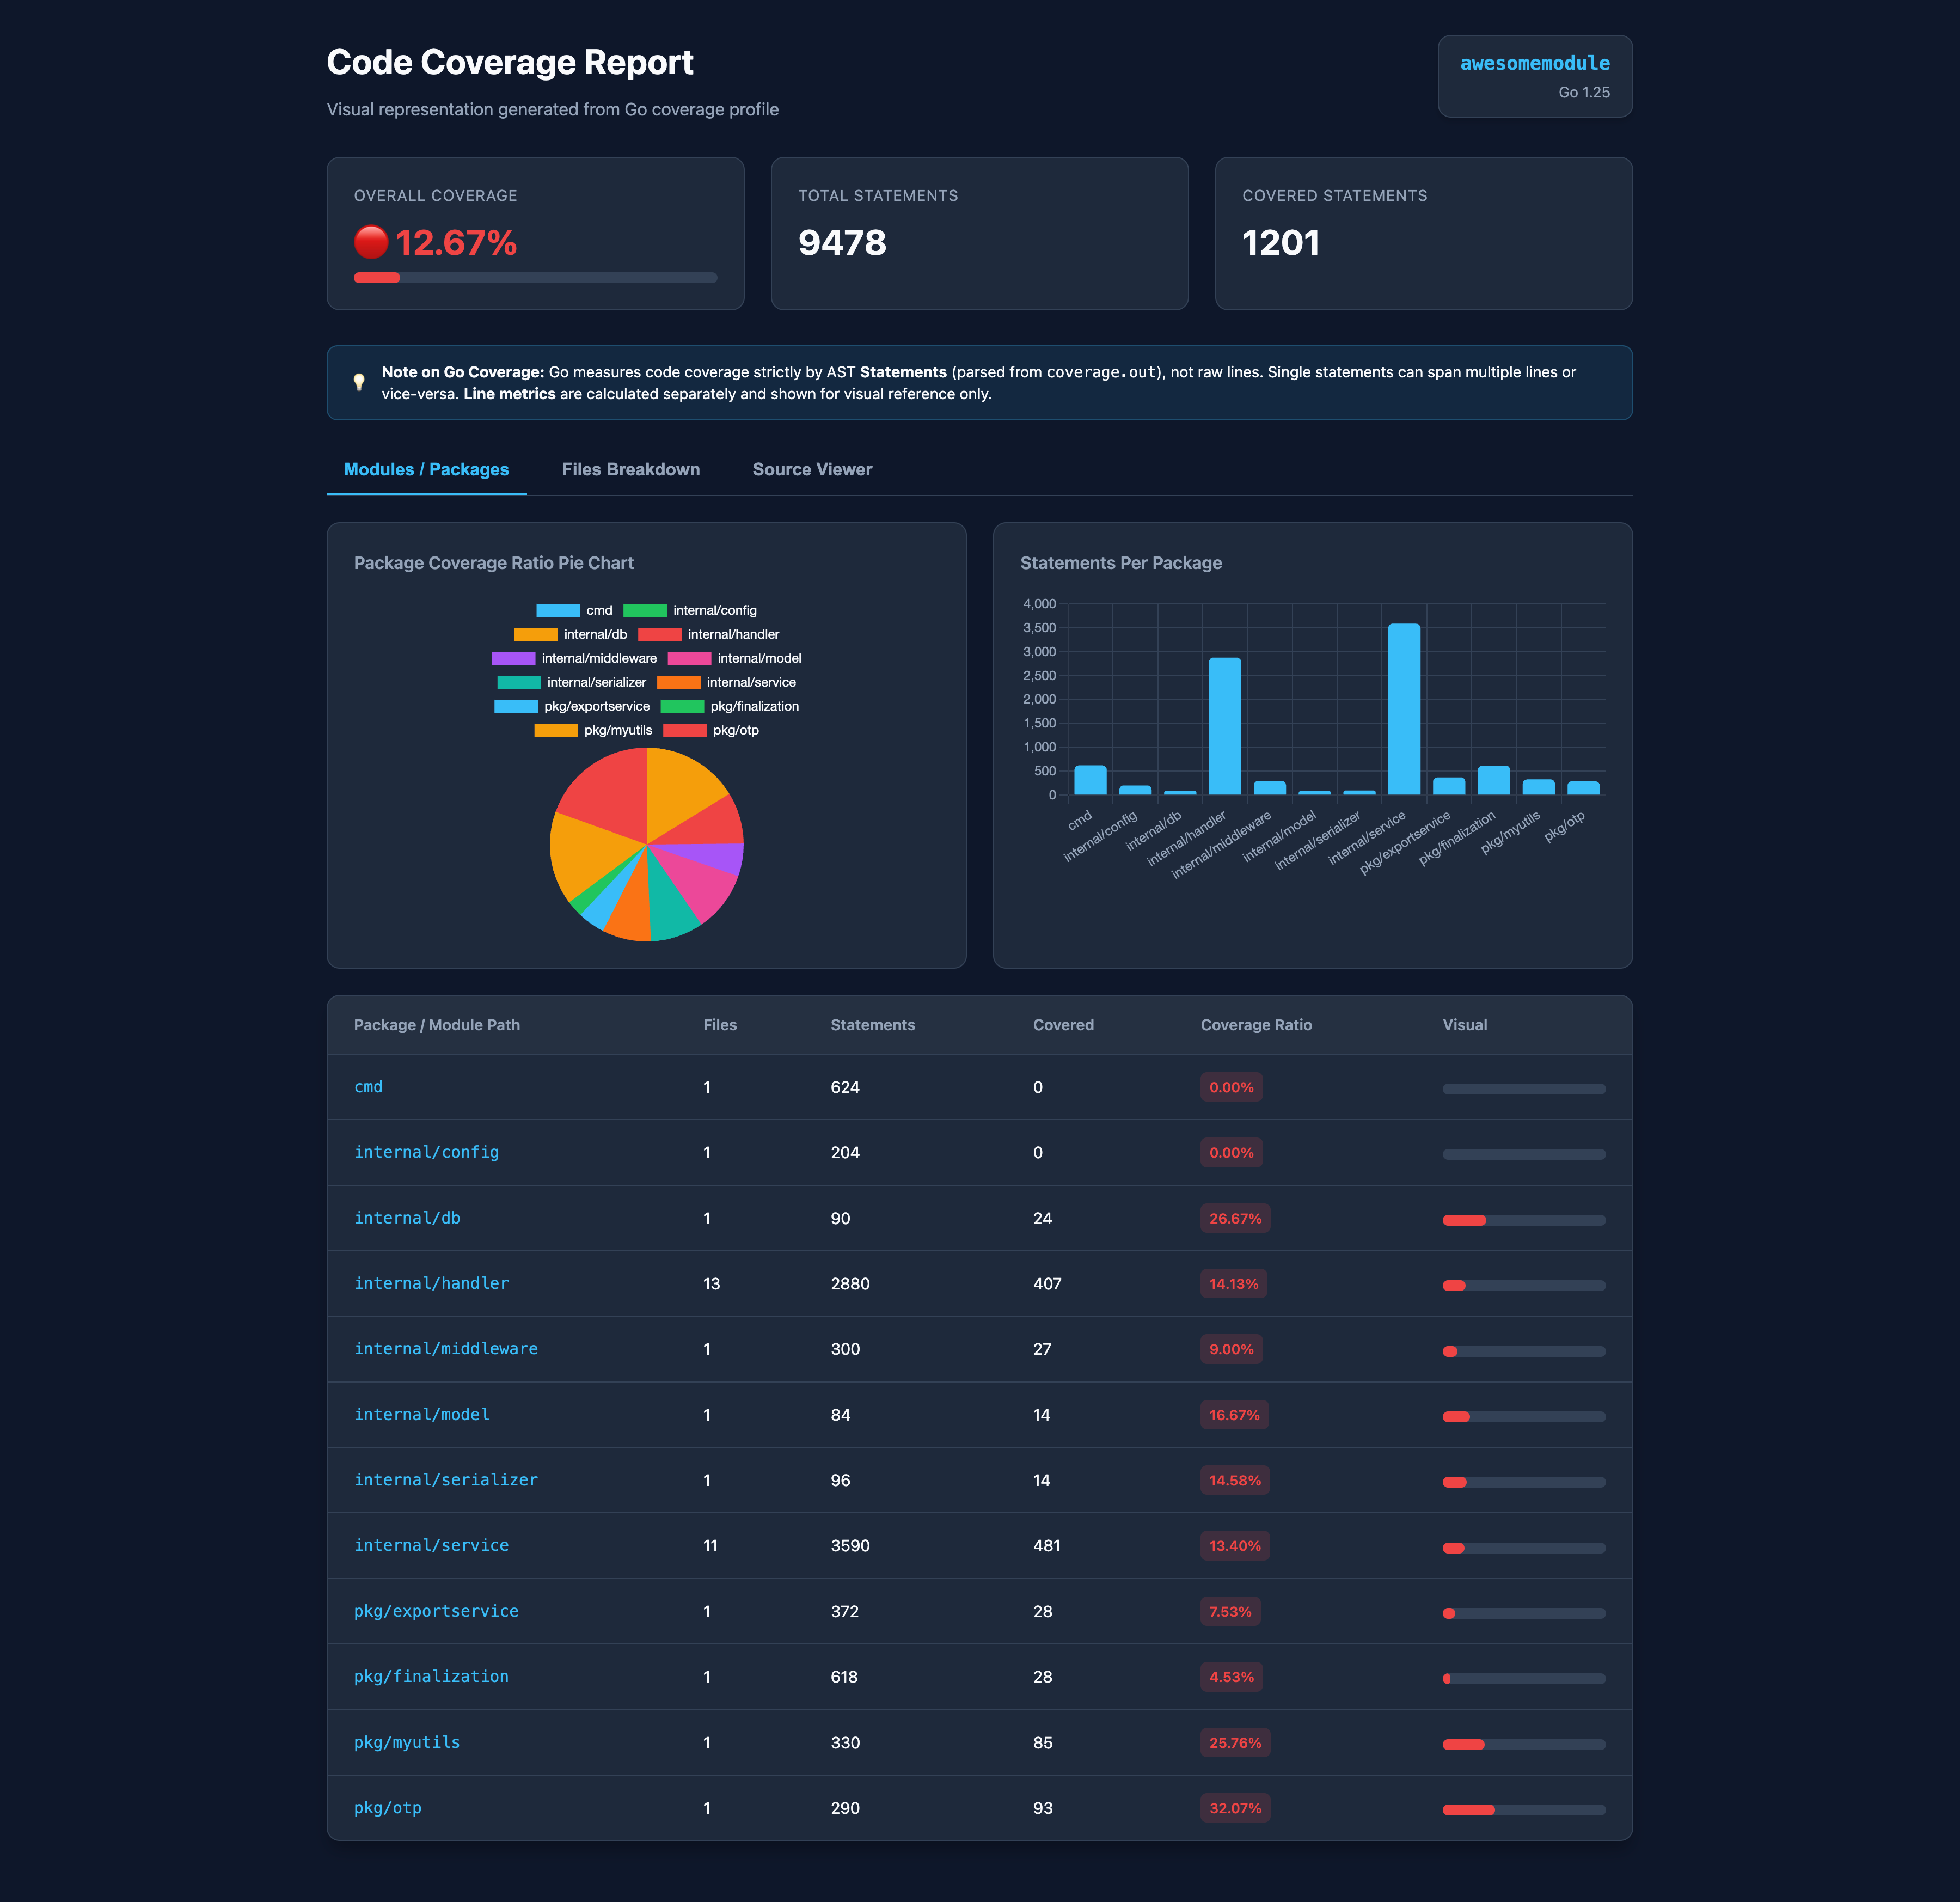Open the internal/handler package link
This screenshot has width=1960, height=1902.
(431, 1283)
